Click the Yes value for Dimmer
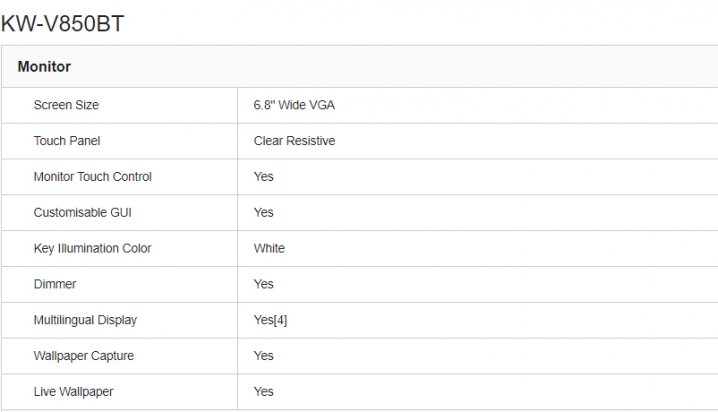This screenshot has height=412, width=718. coord(264,284)
